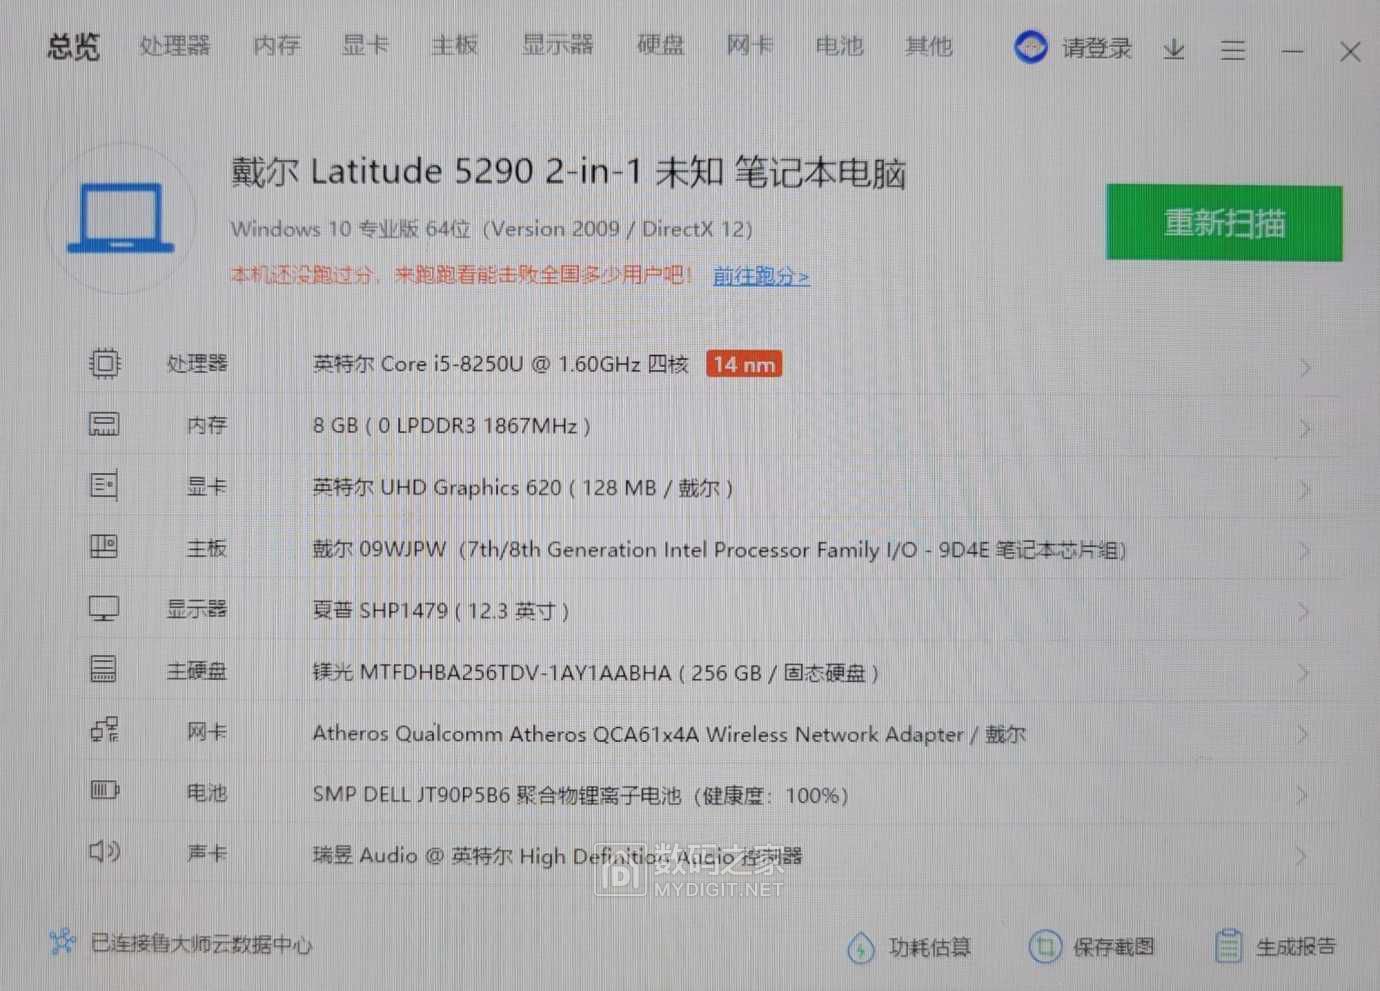The width and height of the screenshot is (1380, 991).
Task: Click the network adapter icon
Action: [x=104, y=730]
